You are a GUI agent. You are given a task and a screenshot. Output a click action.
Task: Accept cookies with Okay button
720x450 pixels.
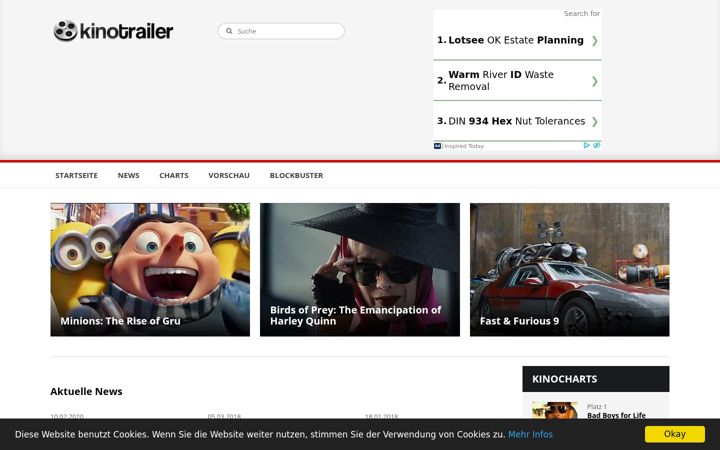click(675, 434)
